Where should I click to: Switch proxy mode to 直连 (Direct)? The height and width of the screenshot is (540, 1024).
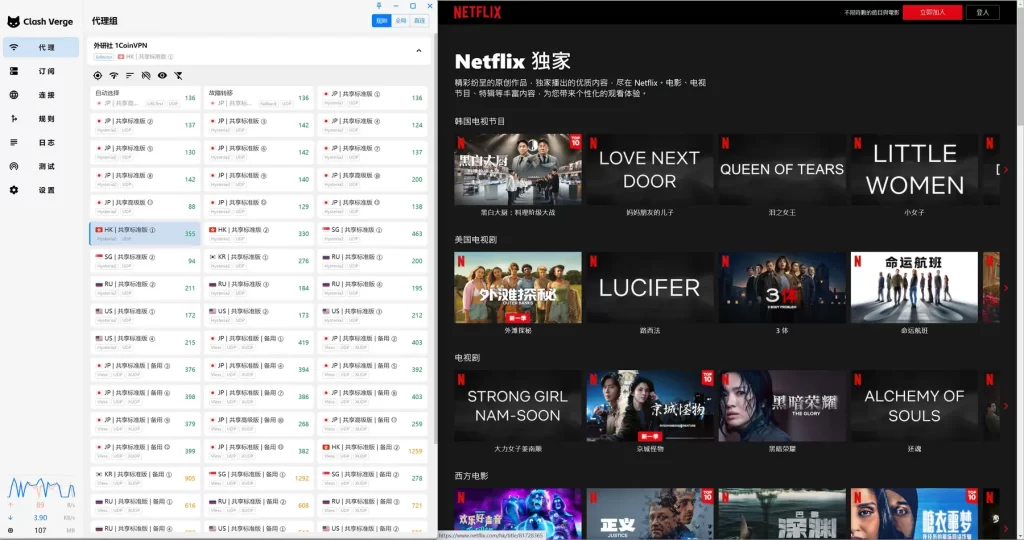click(419, 20)
